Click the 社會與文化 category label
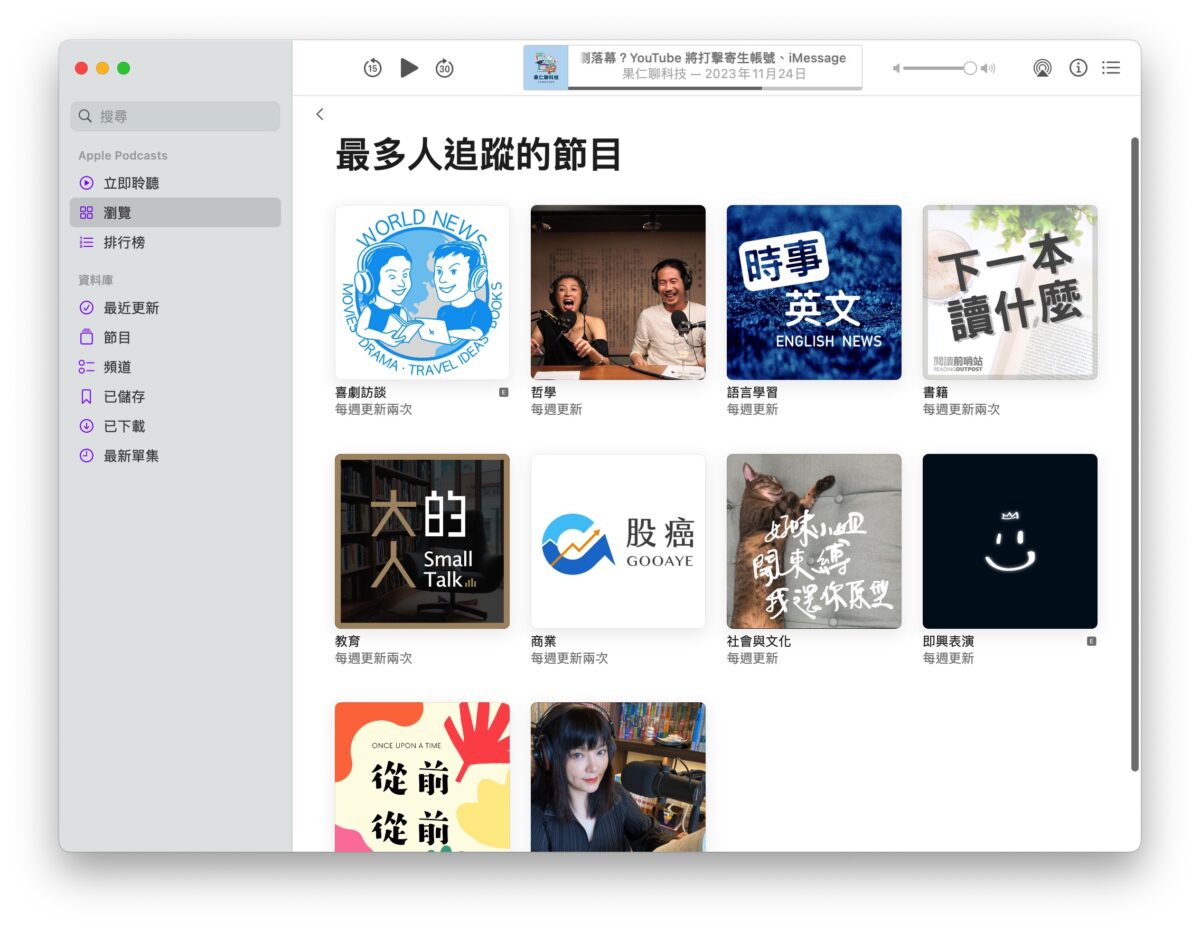The height and width of the screenshot is (930, 1200). click(x=759, y=642)
